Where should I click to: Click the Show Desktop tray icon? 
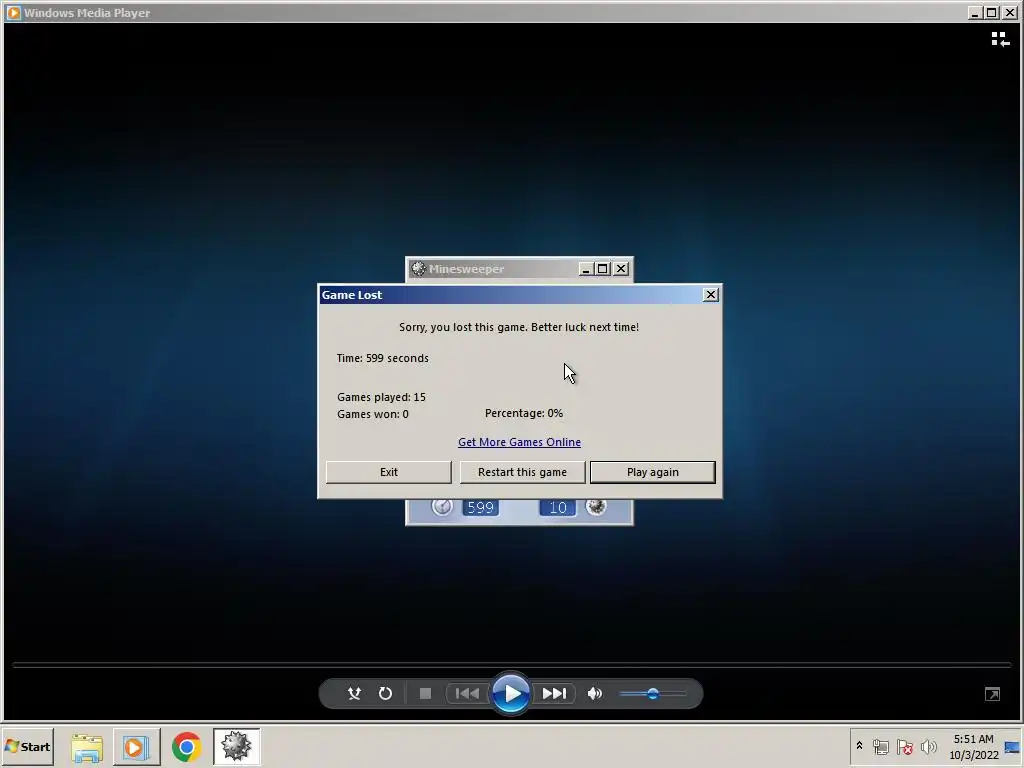(x=1013, y=746)
